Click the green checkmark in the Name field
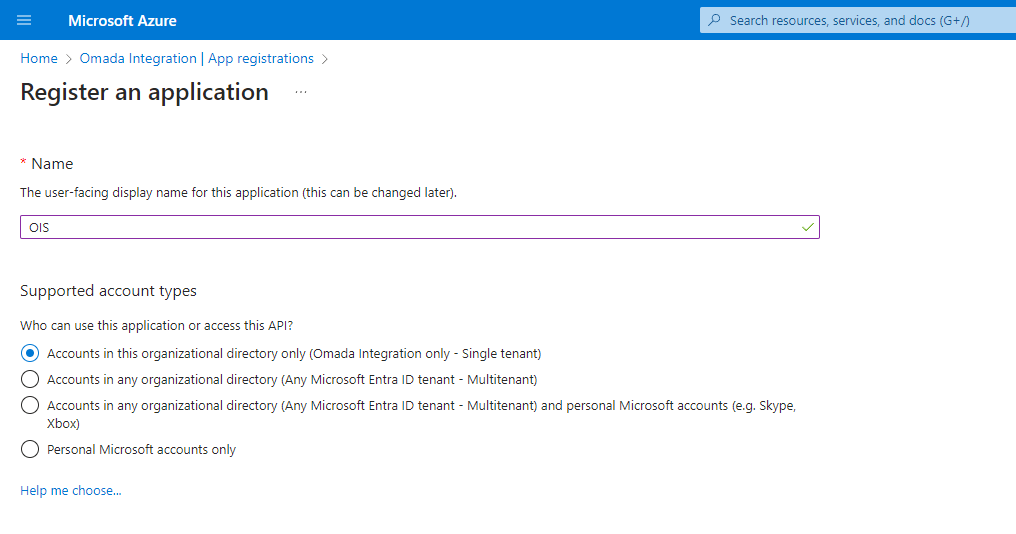The image size is (1016, 534). click(x=807, y=227)
